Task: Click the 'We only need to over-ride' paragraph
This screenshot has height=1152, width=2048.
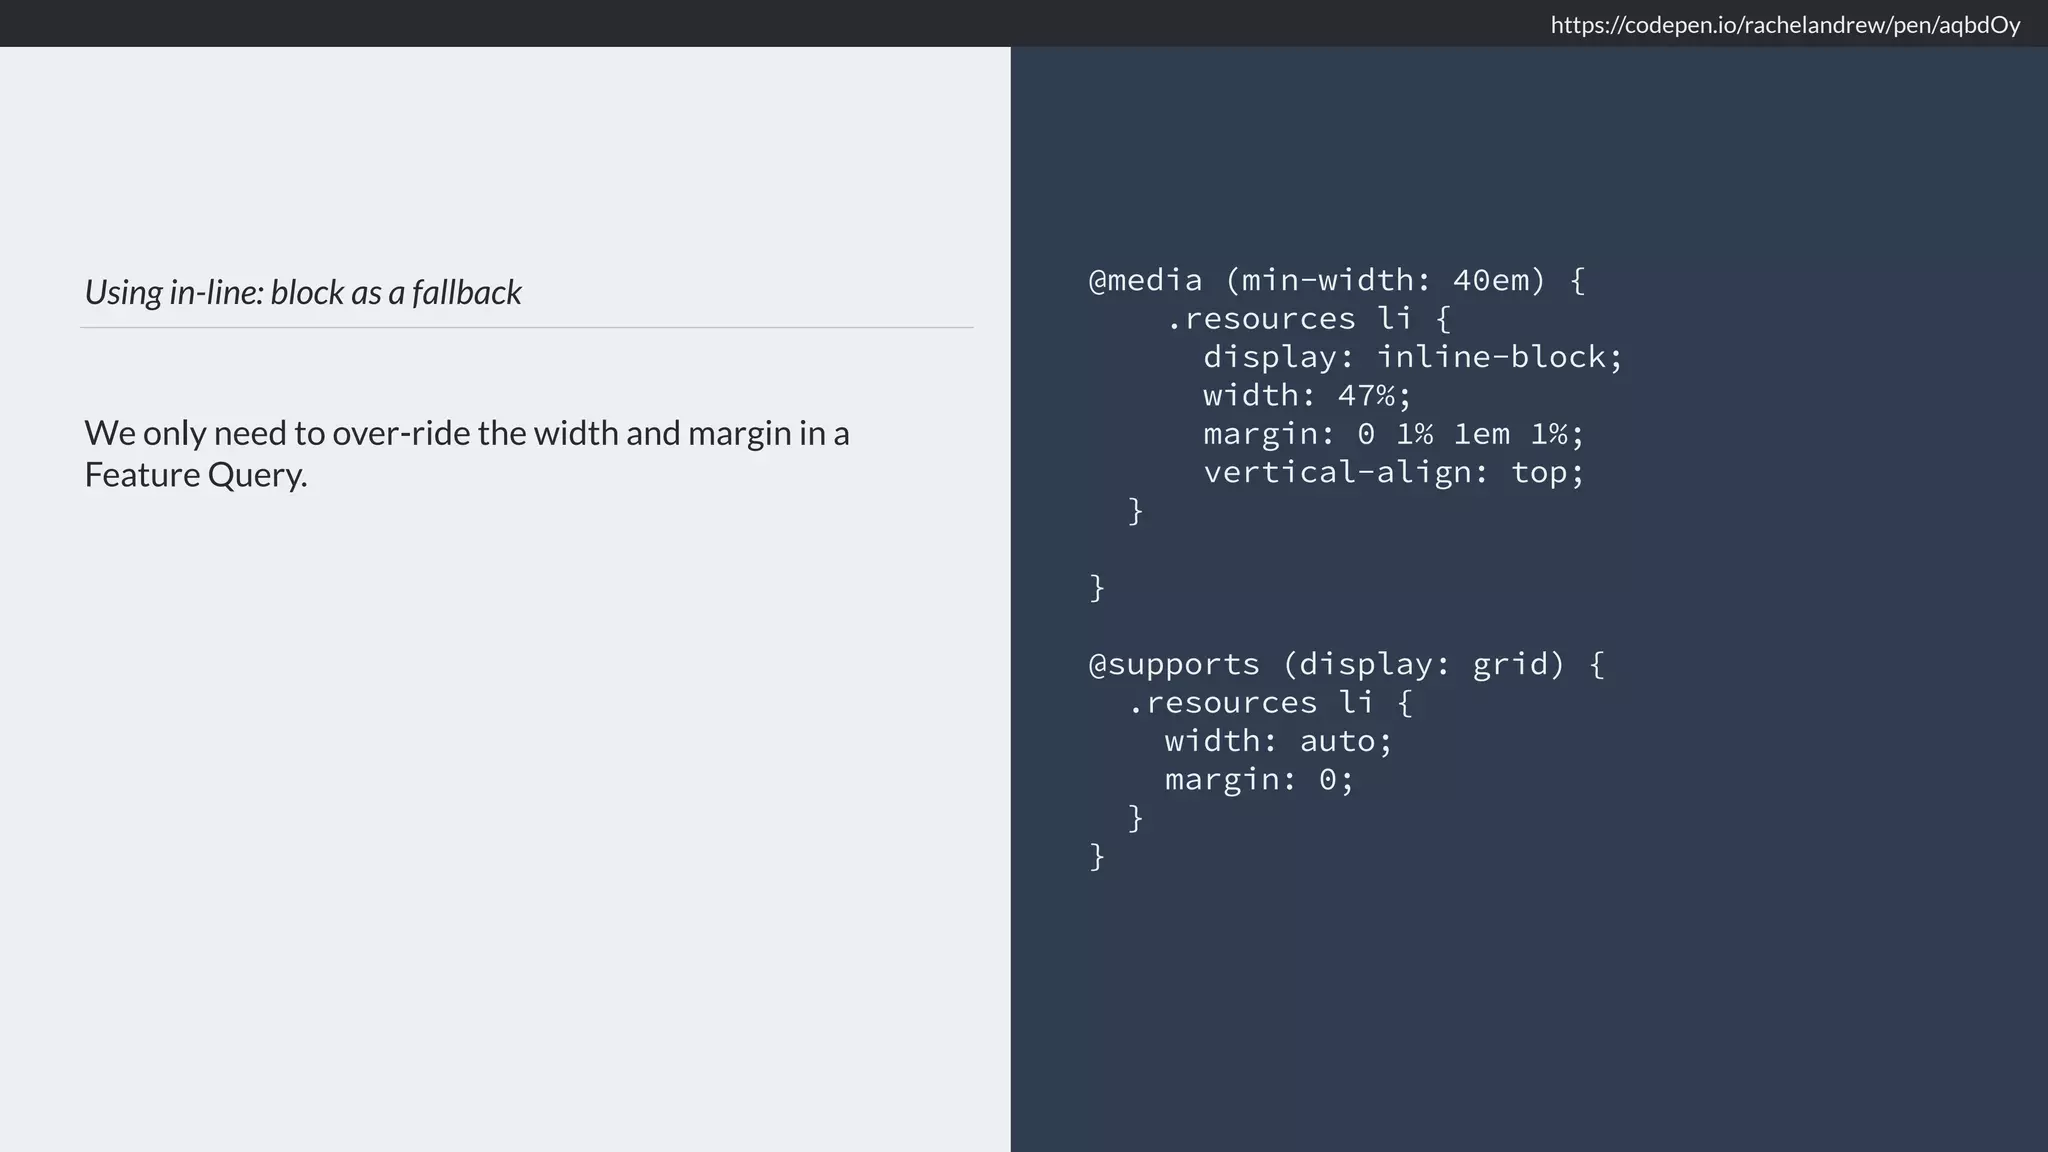Action: [466, 434]
